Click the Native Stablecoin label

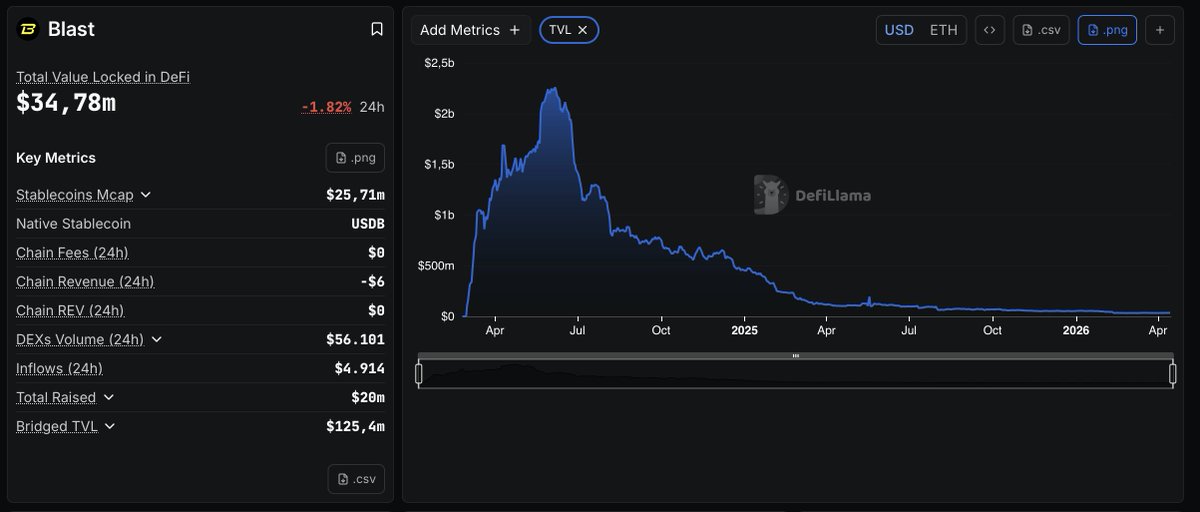click(73, 224)
